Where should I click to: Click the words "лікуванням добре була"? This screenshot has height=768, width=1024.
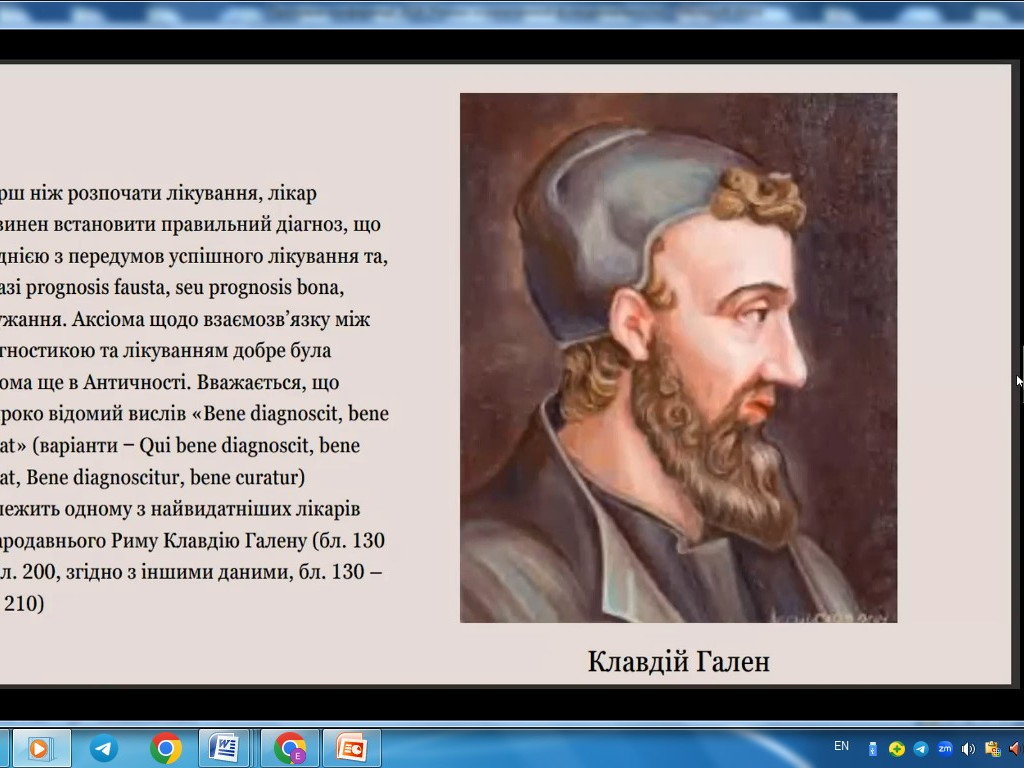tap(227, 351)
